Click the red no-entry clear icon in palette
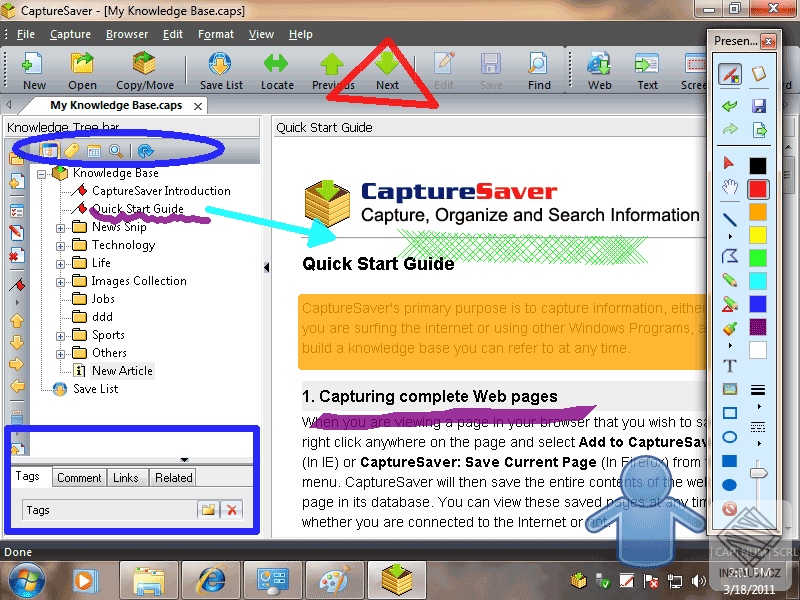The width and height of the screenshot is (800, 600). point(730,509)
